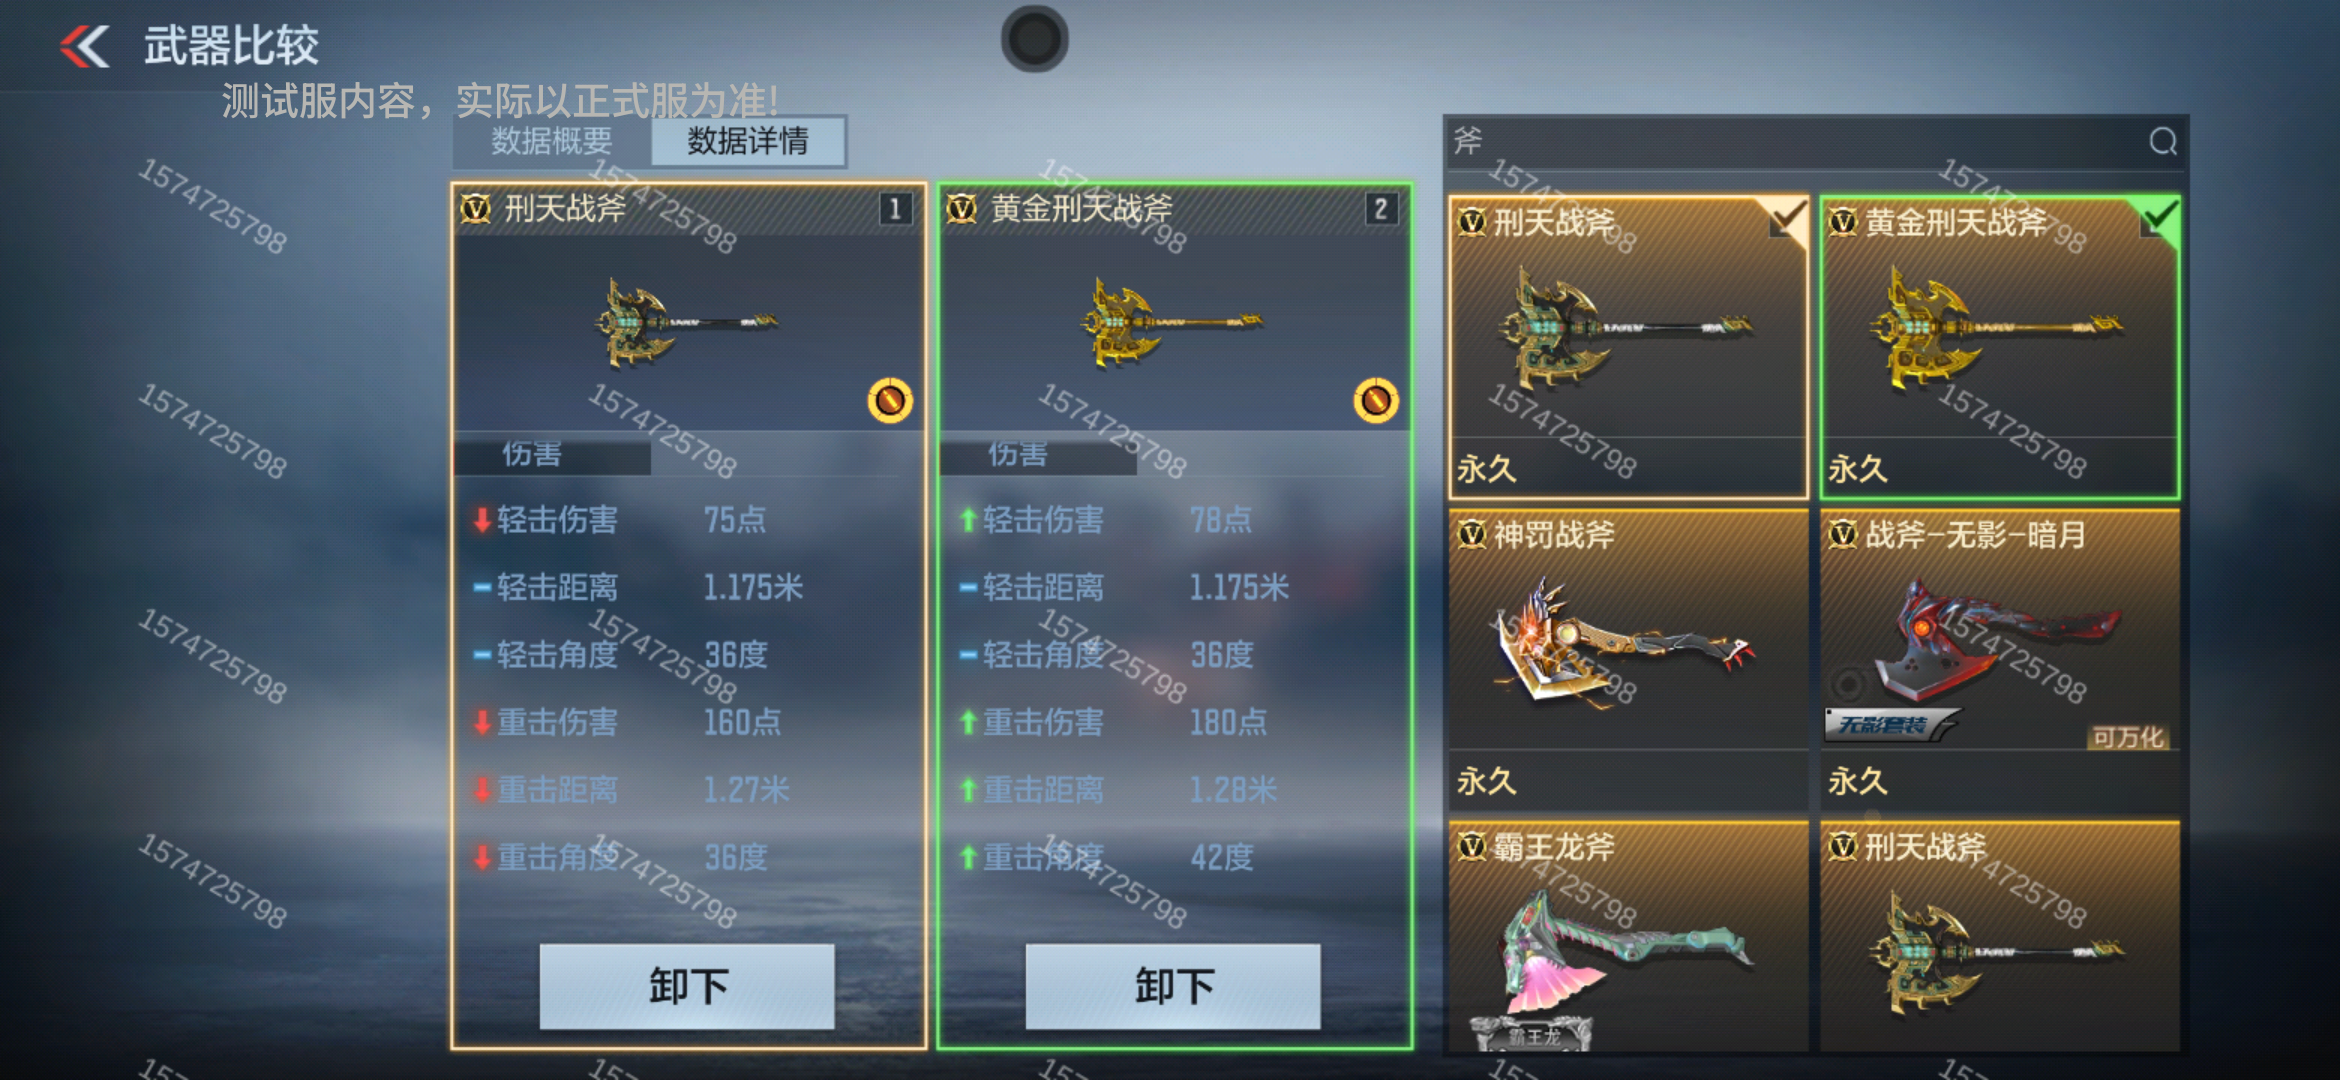The image size is (2340, 1080).
Task: Select the 数据详情 tab
Action: [x=748, y=142]
